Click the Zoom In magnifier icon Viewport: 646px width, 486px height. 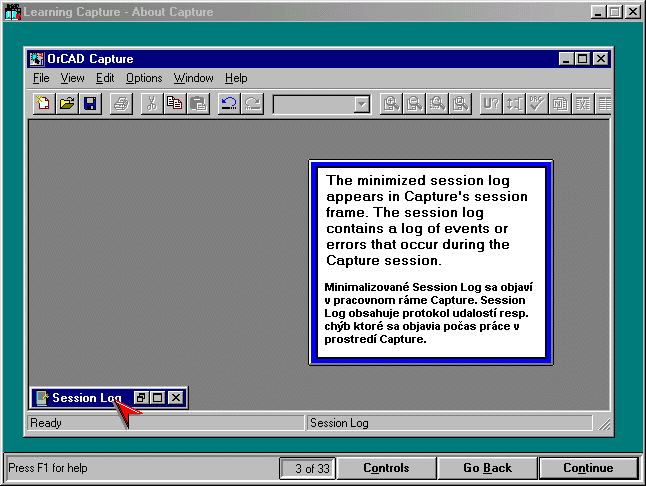(391, 103)
